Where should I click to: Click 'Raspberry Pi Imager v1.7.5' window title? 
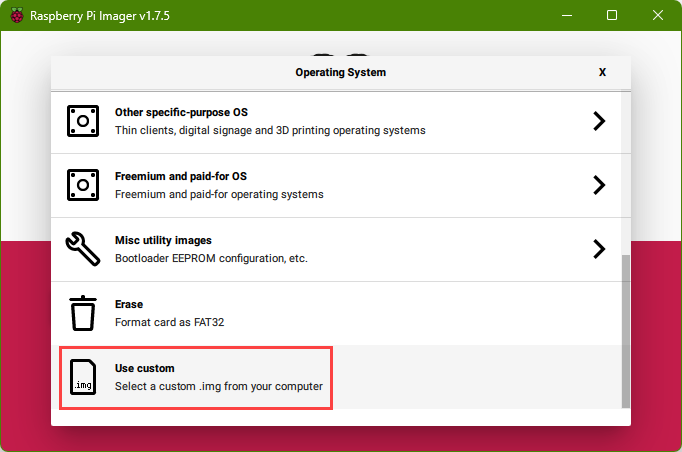pos(100,16)
